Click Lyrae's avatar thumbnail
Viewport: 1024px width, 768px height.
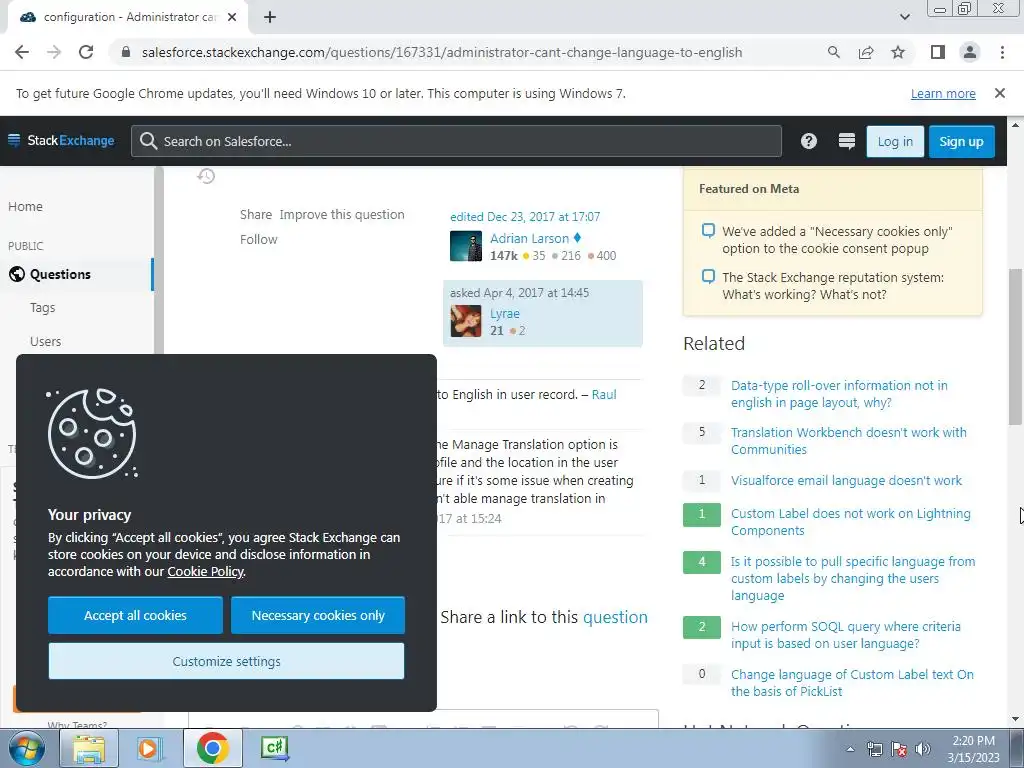click(466, 321)
